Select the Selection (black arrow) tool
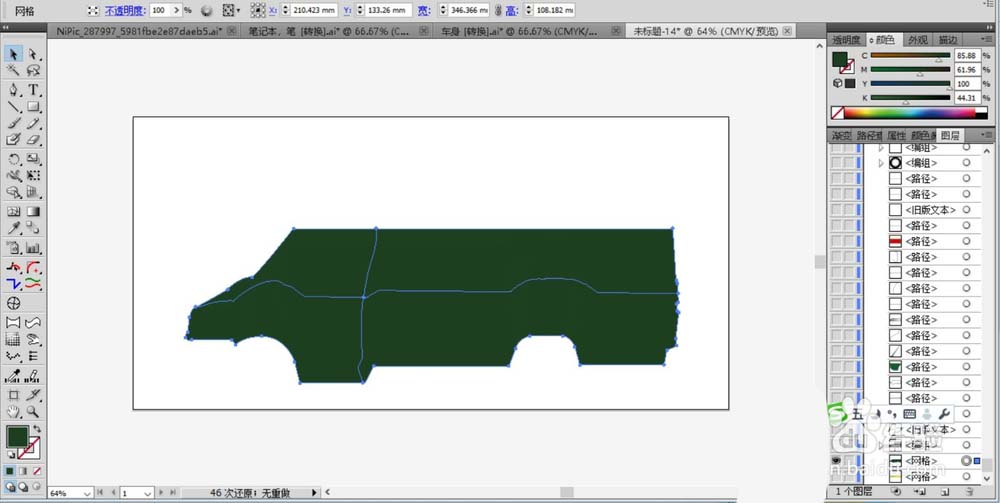Viewport: 1000px width, 503px height. (x=13, y=55)
